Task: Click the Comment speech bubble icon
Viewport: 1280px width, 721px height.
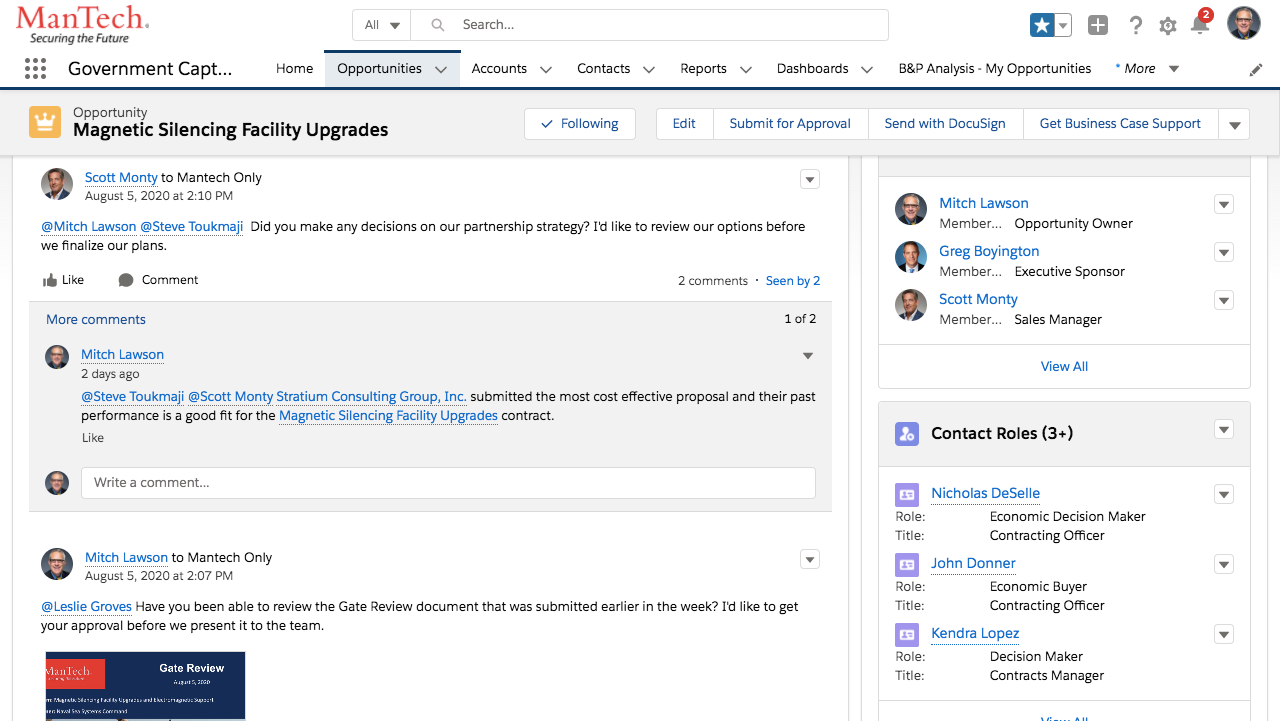Action: [126, 280]
